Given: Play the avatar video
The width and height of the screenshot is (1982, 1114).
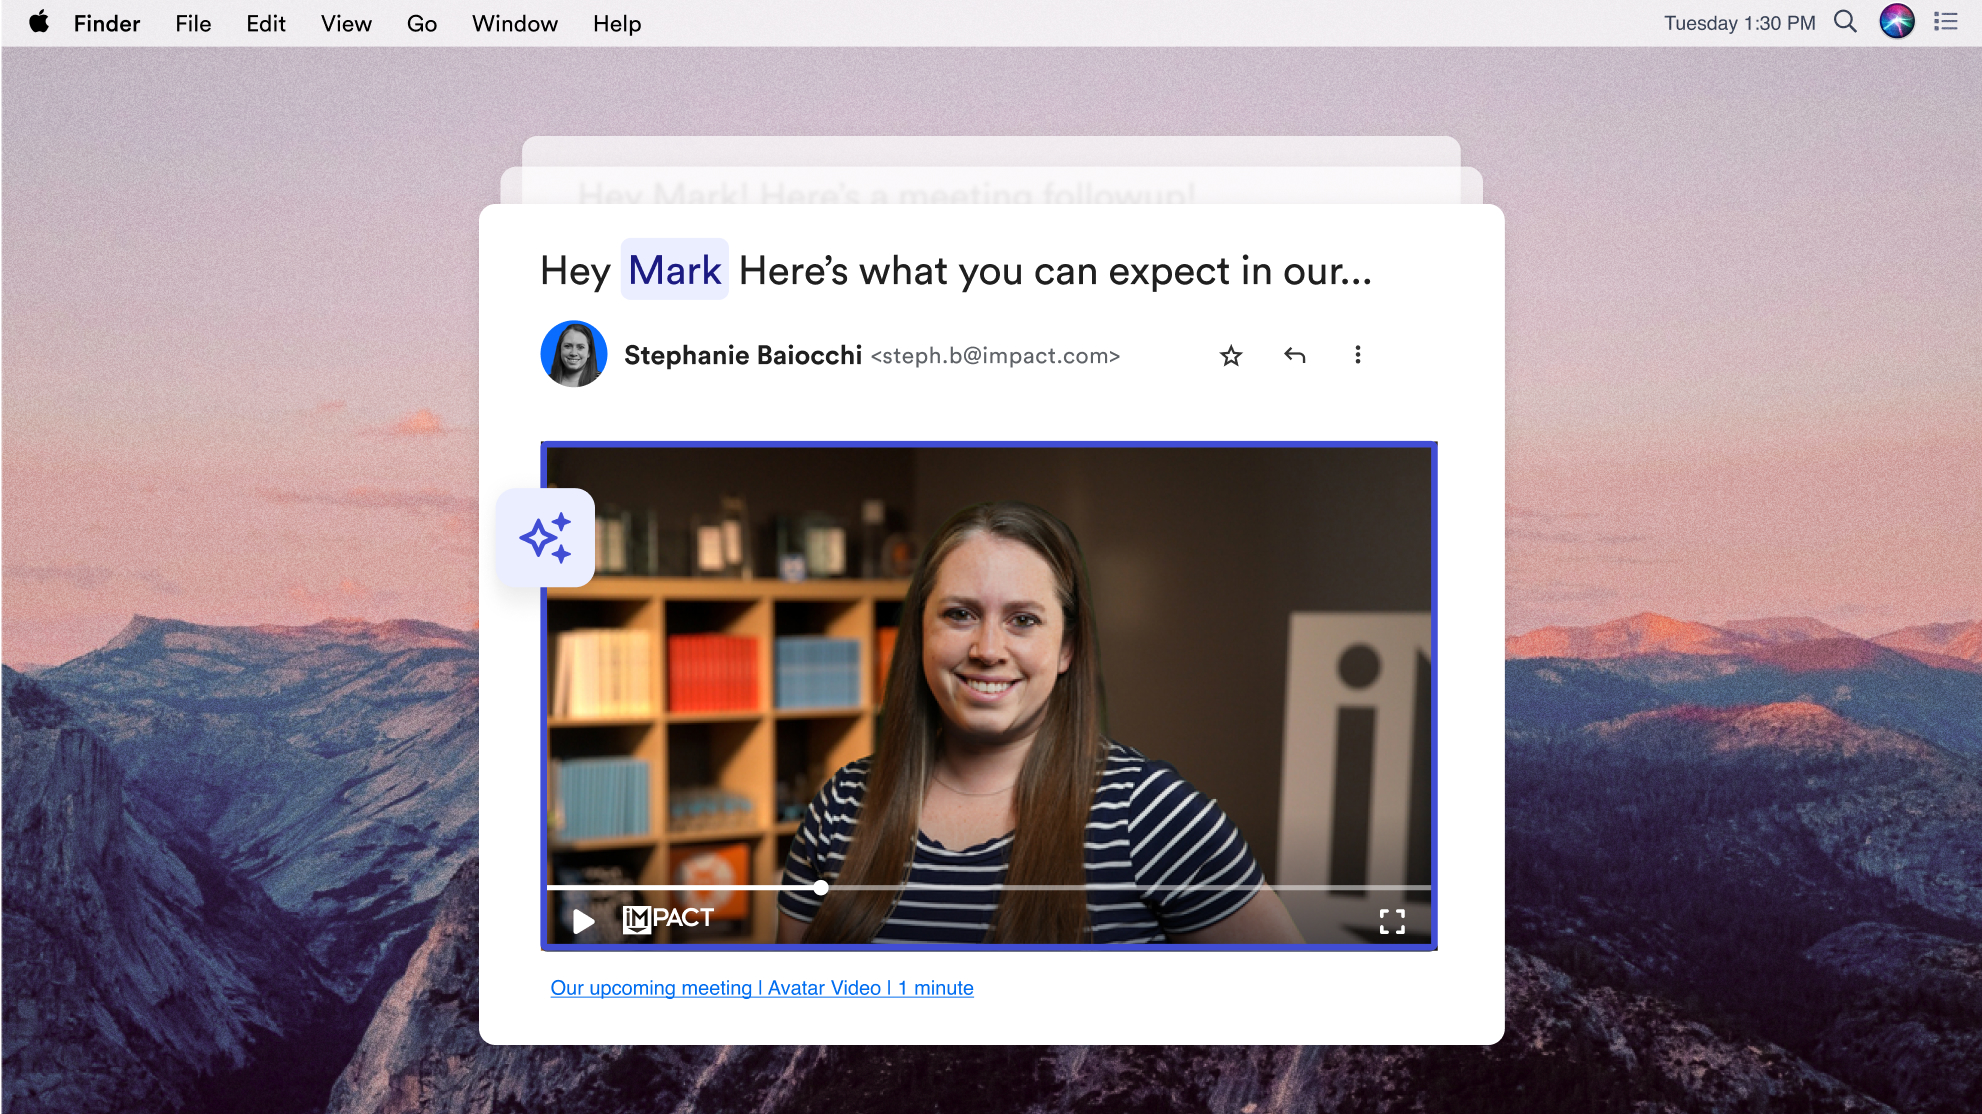Looking at the screenshot, I should (583, 921).
